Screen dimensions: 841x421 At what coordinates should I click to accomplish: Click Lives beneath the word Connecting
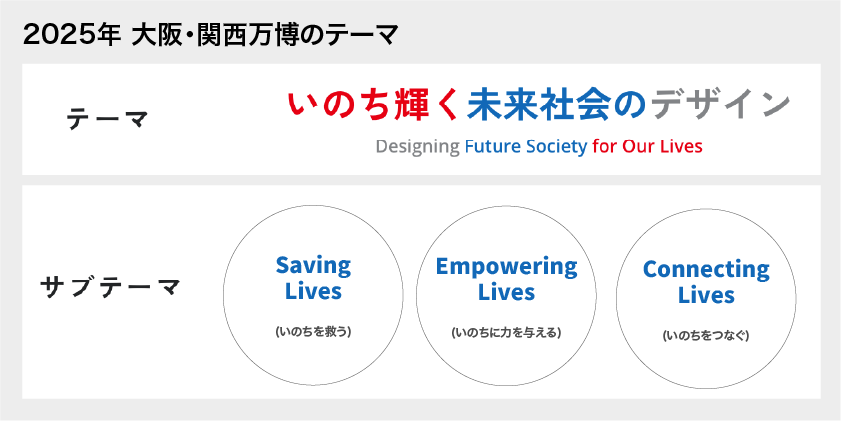(x=706, y=296)
